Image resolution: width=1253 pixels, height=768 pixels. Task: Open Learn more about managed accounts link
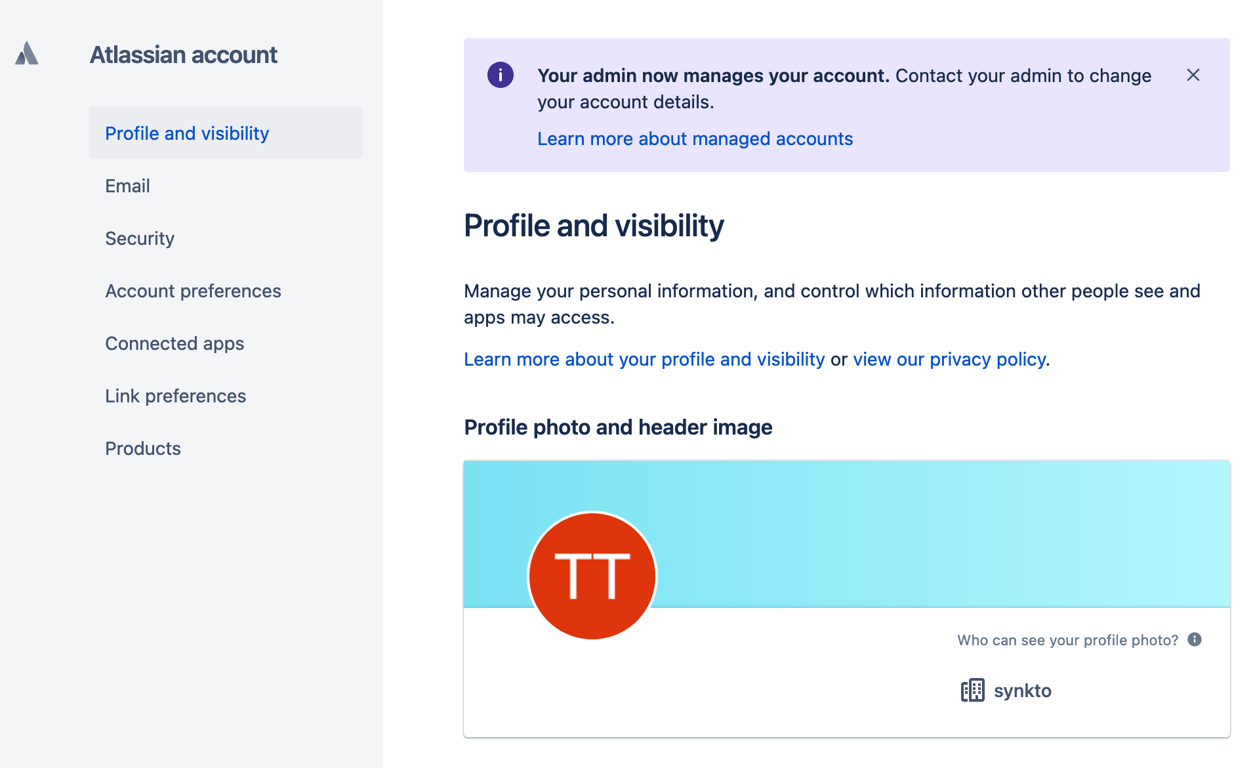coord(695,139)
